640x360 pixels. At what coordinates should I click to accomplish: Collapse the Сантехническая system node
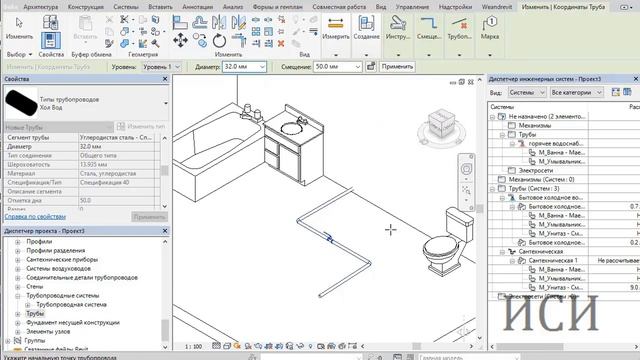tap(502, 251)
